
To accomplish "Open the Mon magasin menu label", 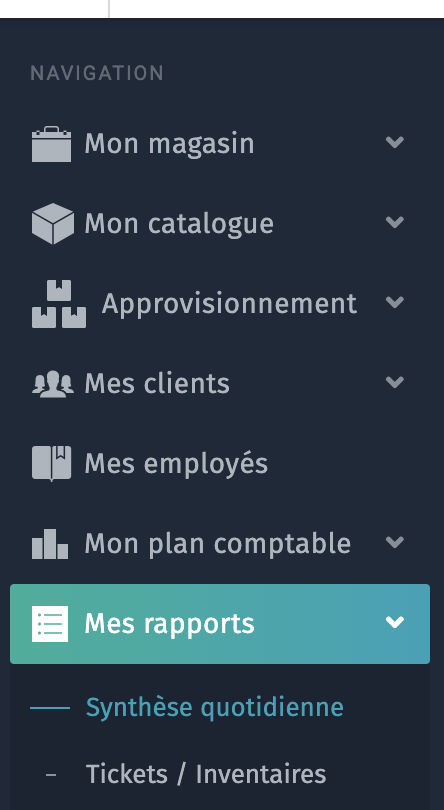I will [170, 144].
